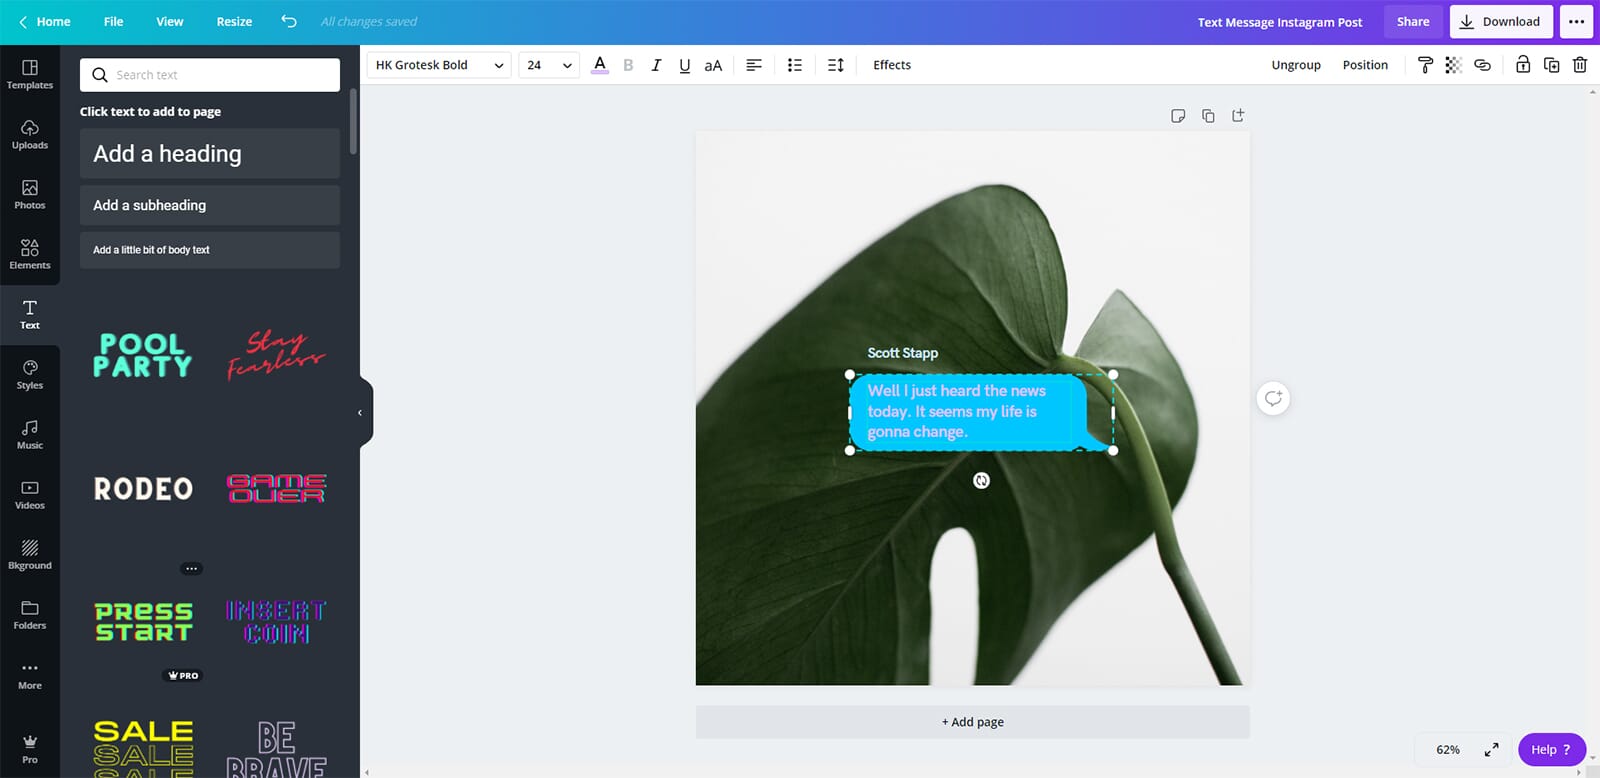Add a new page icon above canvas

point(1238,116)
